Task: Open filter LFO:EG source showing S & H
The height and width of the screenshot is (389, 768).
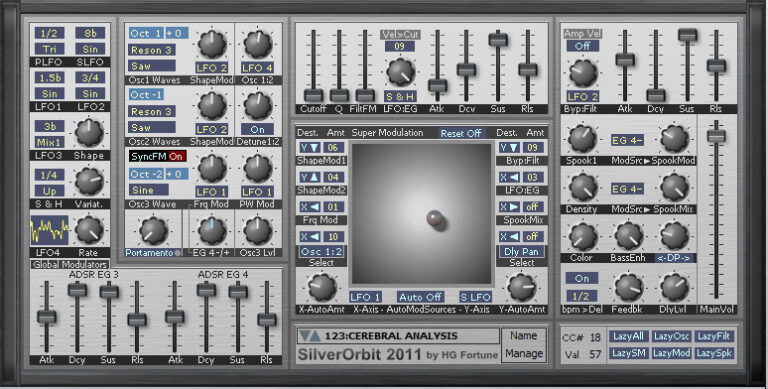Action: click(x=400, y=97)
